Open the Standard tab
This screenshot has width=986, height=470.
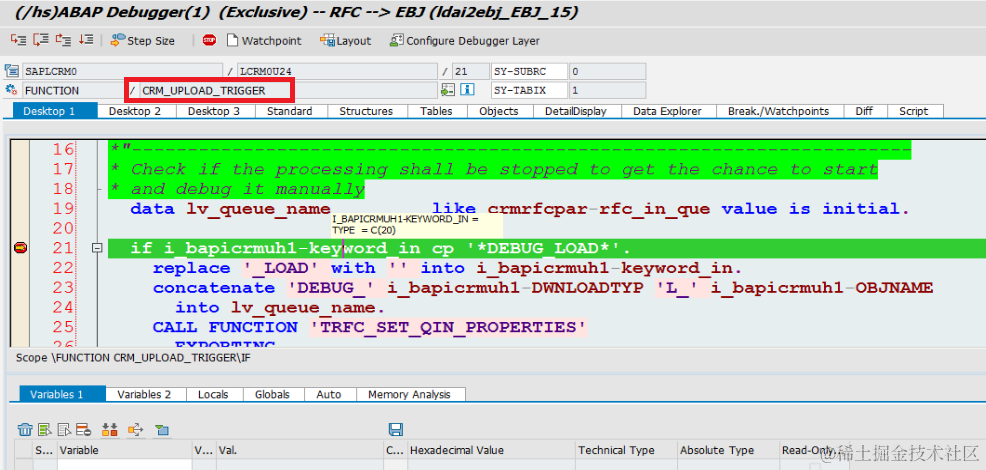click(289, 111)
